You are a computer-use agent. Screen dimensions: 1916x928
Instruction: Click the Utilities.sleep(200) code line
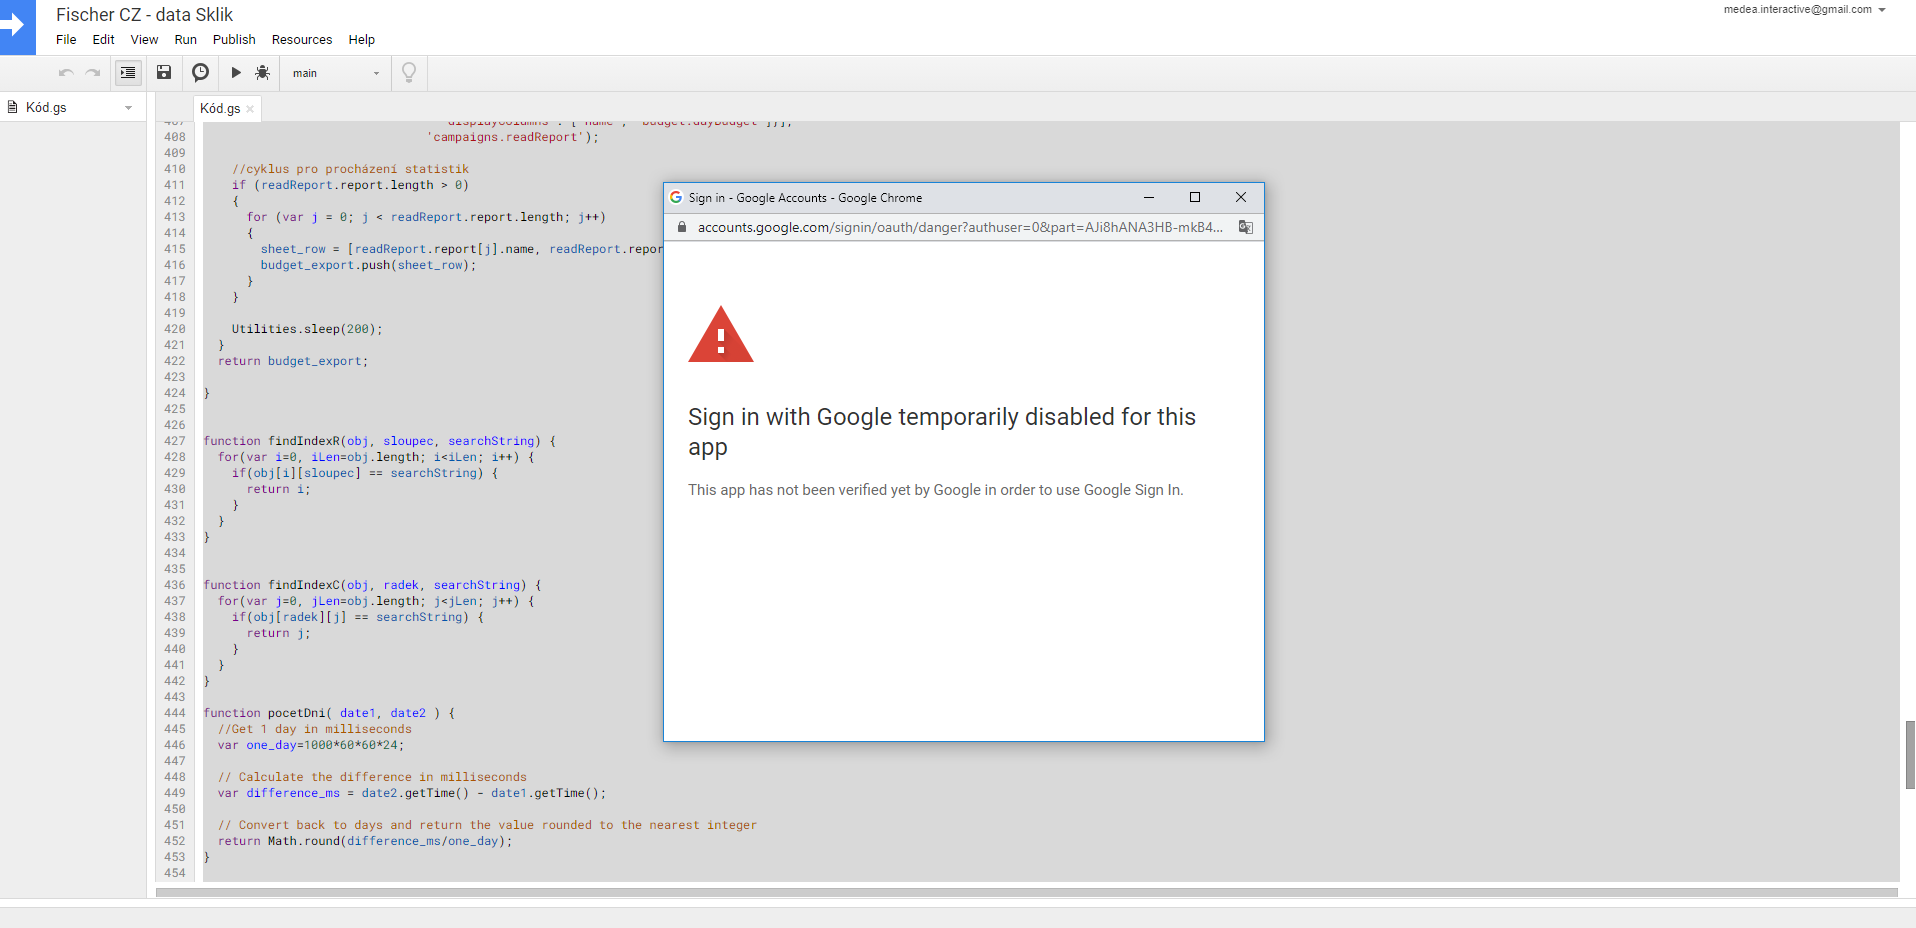pyautogui.click(x=307, y=329)
